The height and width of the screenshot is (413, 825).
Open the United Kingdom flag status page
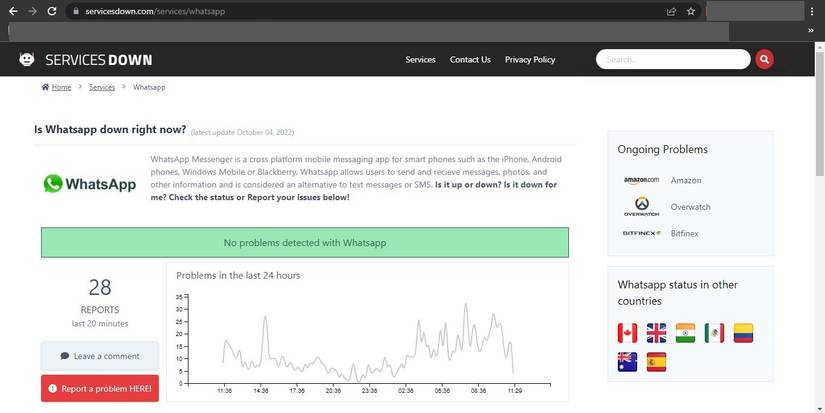[x=656, y=333]
